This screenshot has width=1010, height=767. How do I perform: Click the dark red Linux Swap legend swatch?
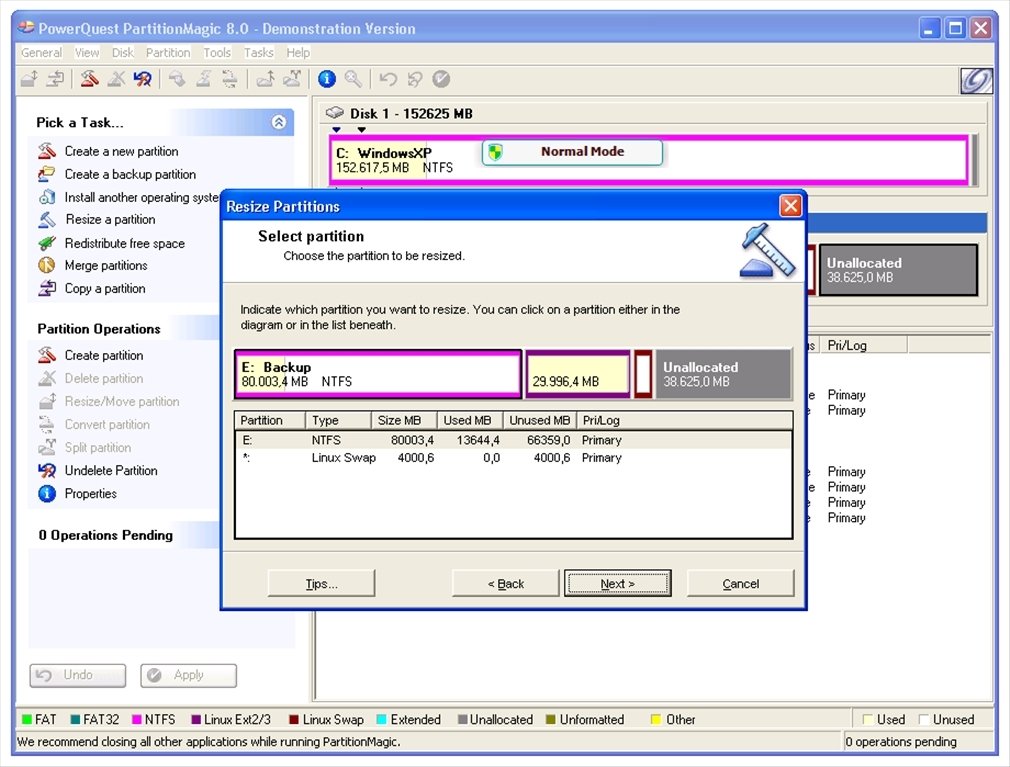point(294,719)
